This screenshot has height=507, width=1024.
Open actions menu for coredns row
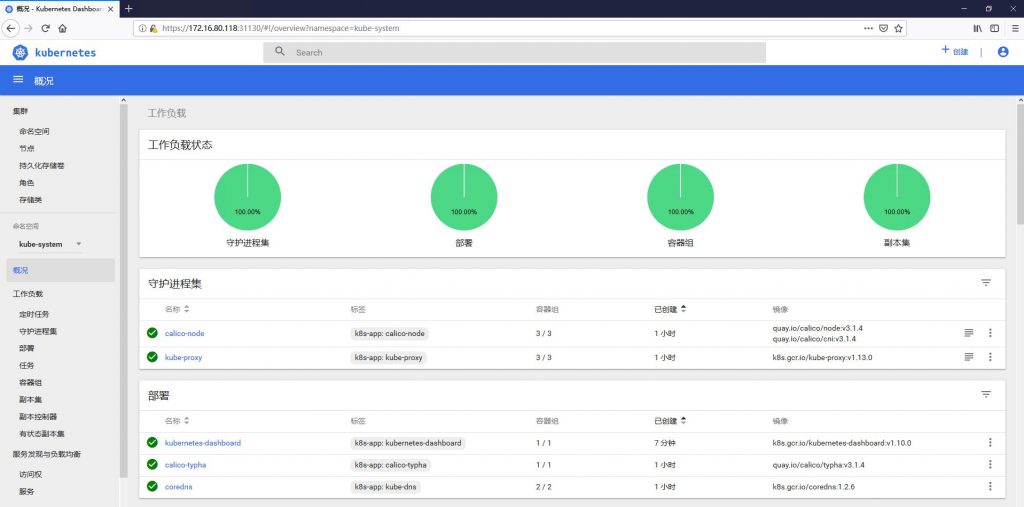990,486
